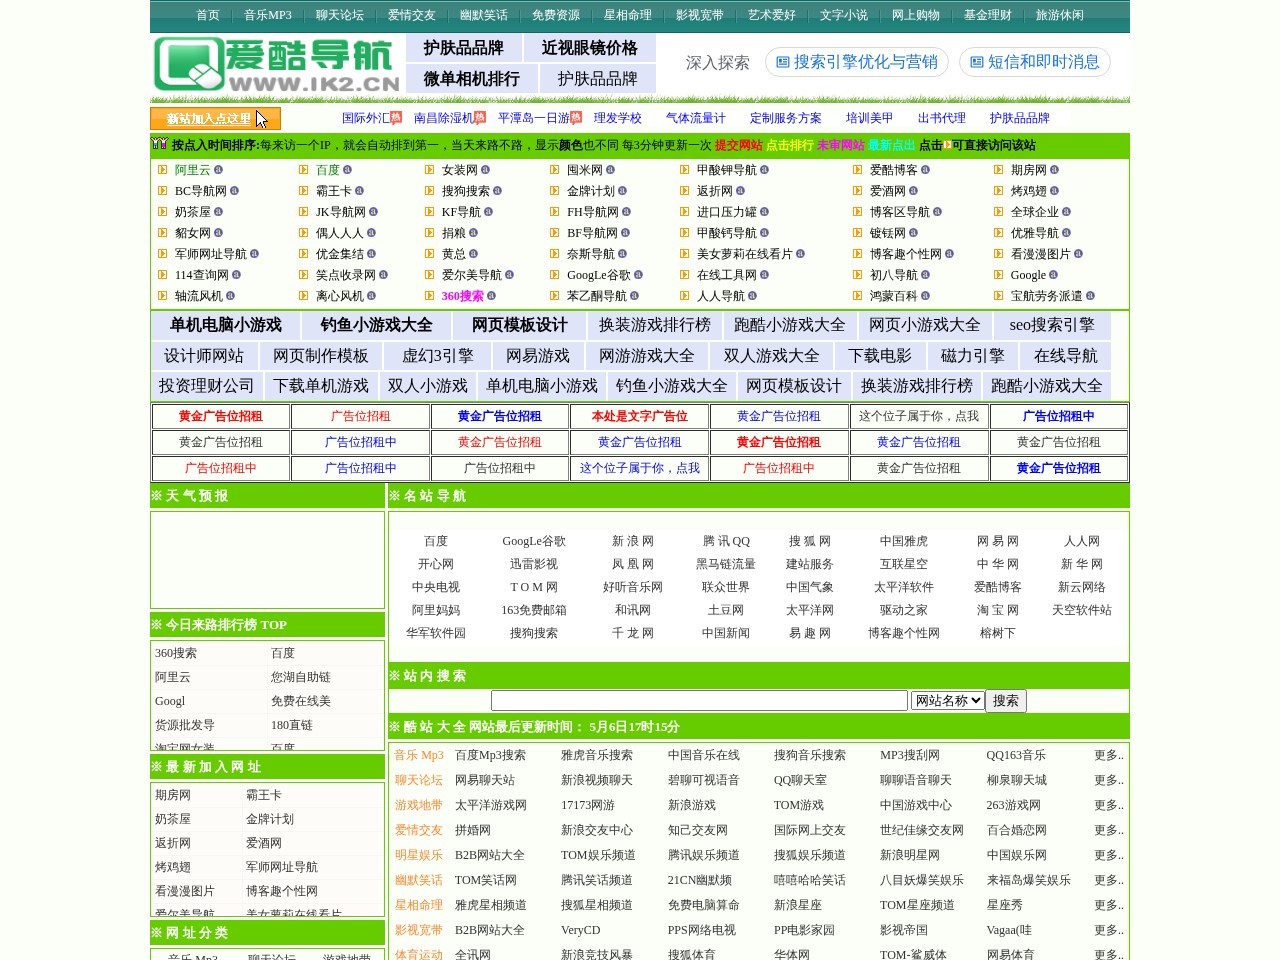Image resolution: width=1280 pixels, height=960 pixels.
Task: Click the arrow bullet before 金牌计划
Action: 555,191
